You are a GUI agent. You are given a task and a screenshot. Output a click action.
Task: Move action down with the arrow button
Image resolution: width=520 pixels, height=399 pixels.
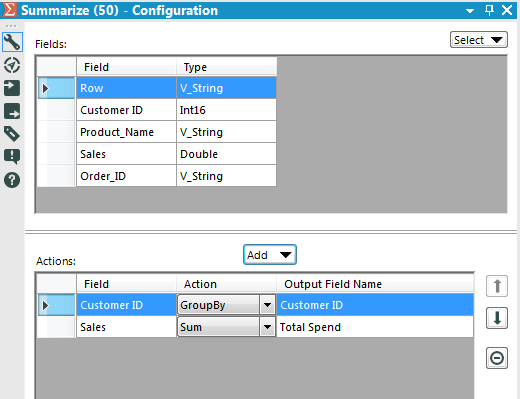[x=497, y=318]
